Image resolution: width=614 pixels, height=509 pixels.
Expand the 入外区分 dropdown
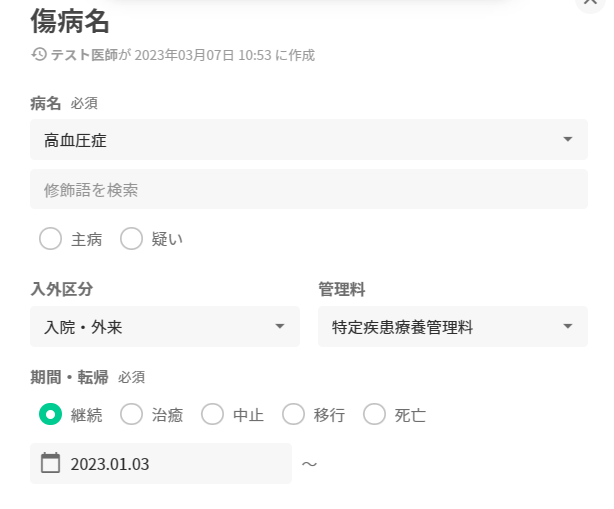[164, 327]
